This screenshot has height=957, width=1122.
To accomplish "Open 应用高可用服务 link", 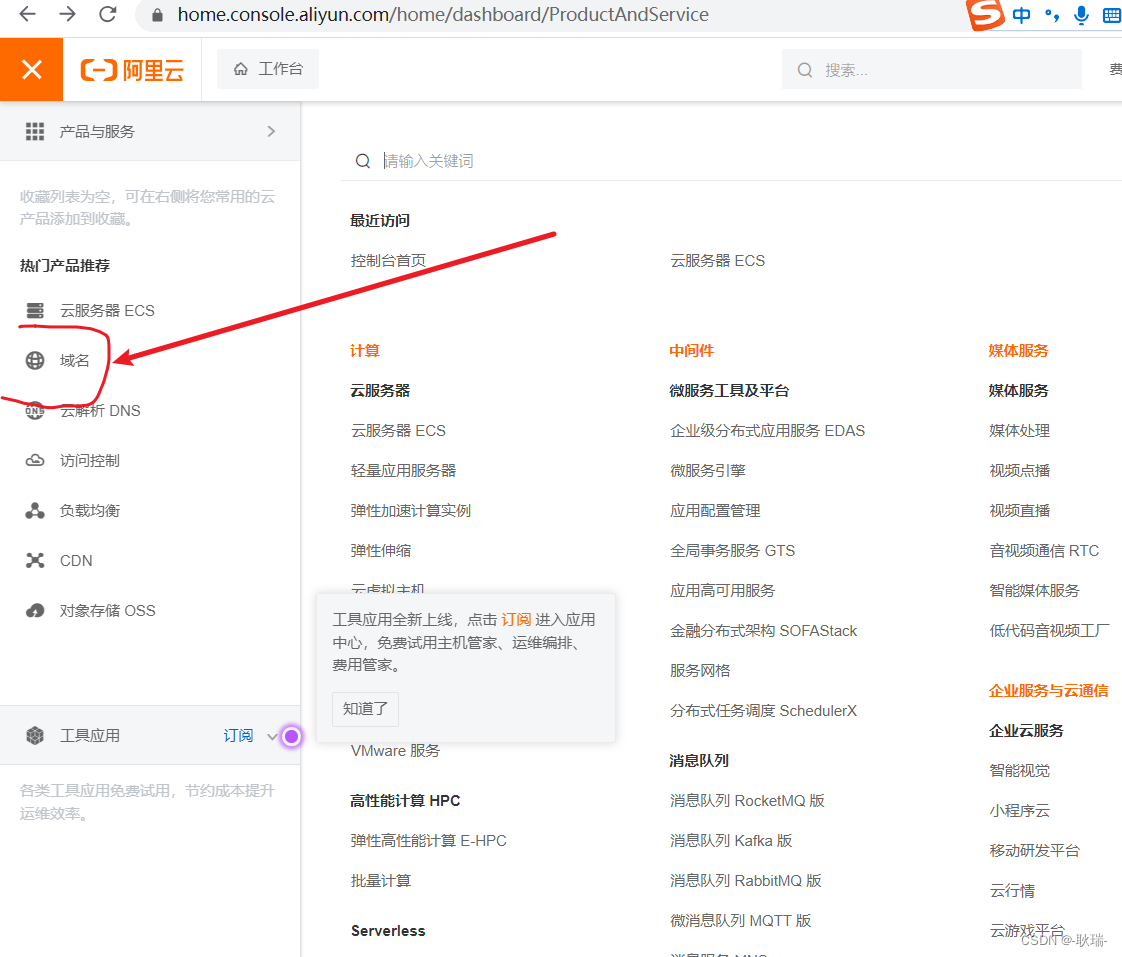I will coord(723,591).
